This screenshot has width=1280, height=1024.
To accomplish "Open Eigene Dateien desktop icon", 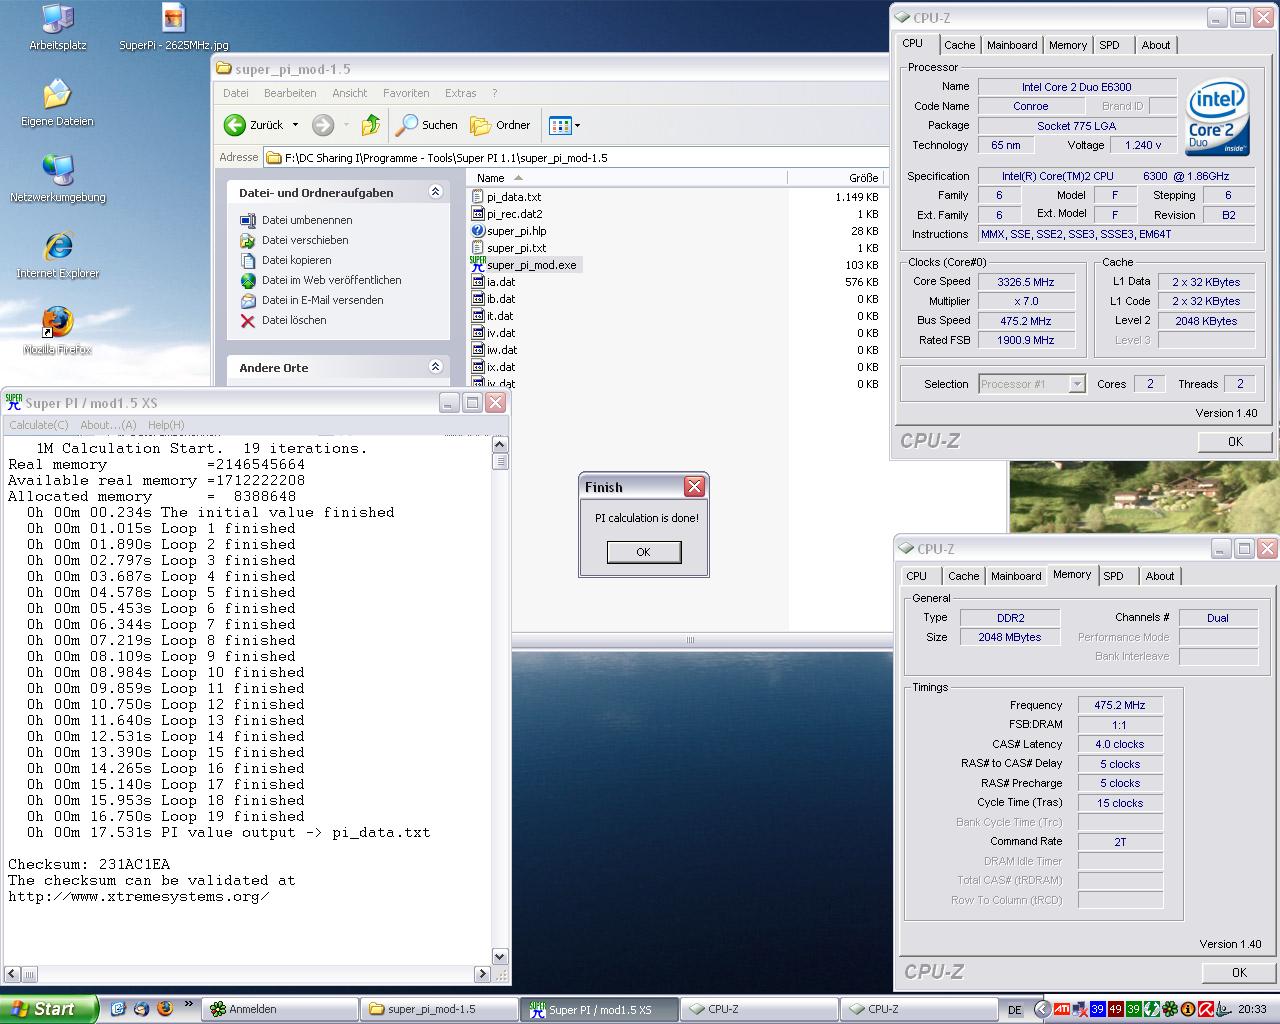I will pos(57,103).
